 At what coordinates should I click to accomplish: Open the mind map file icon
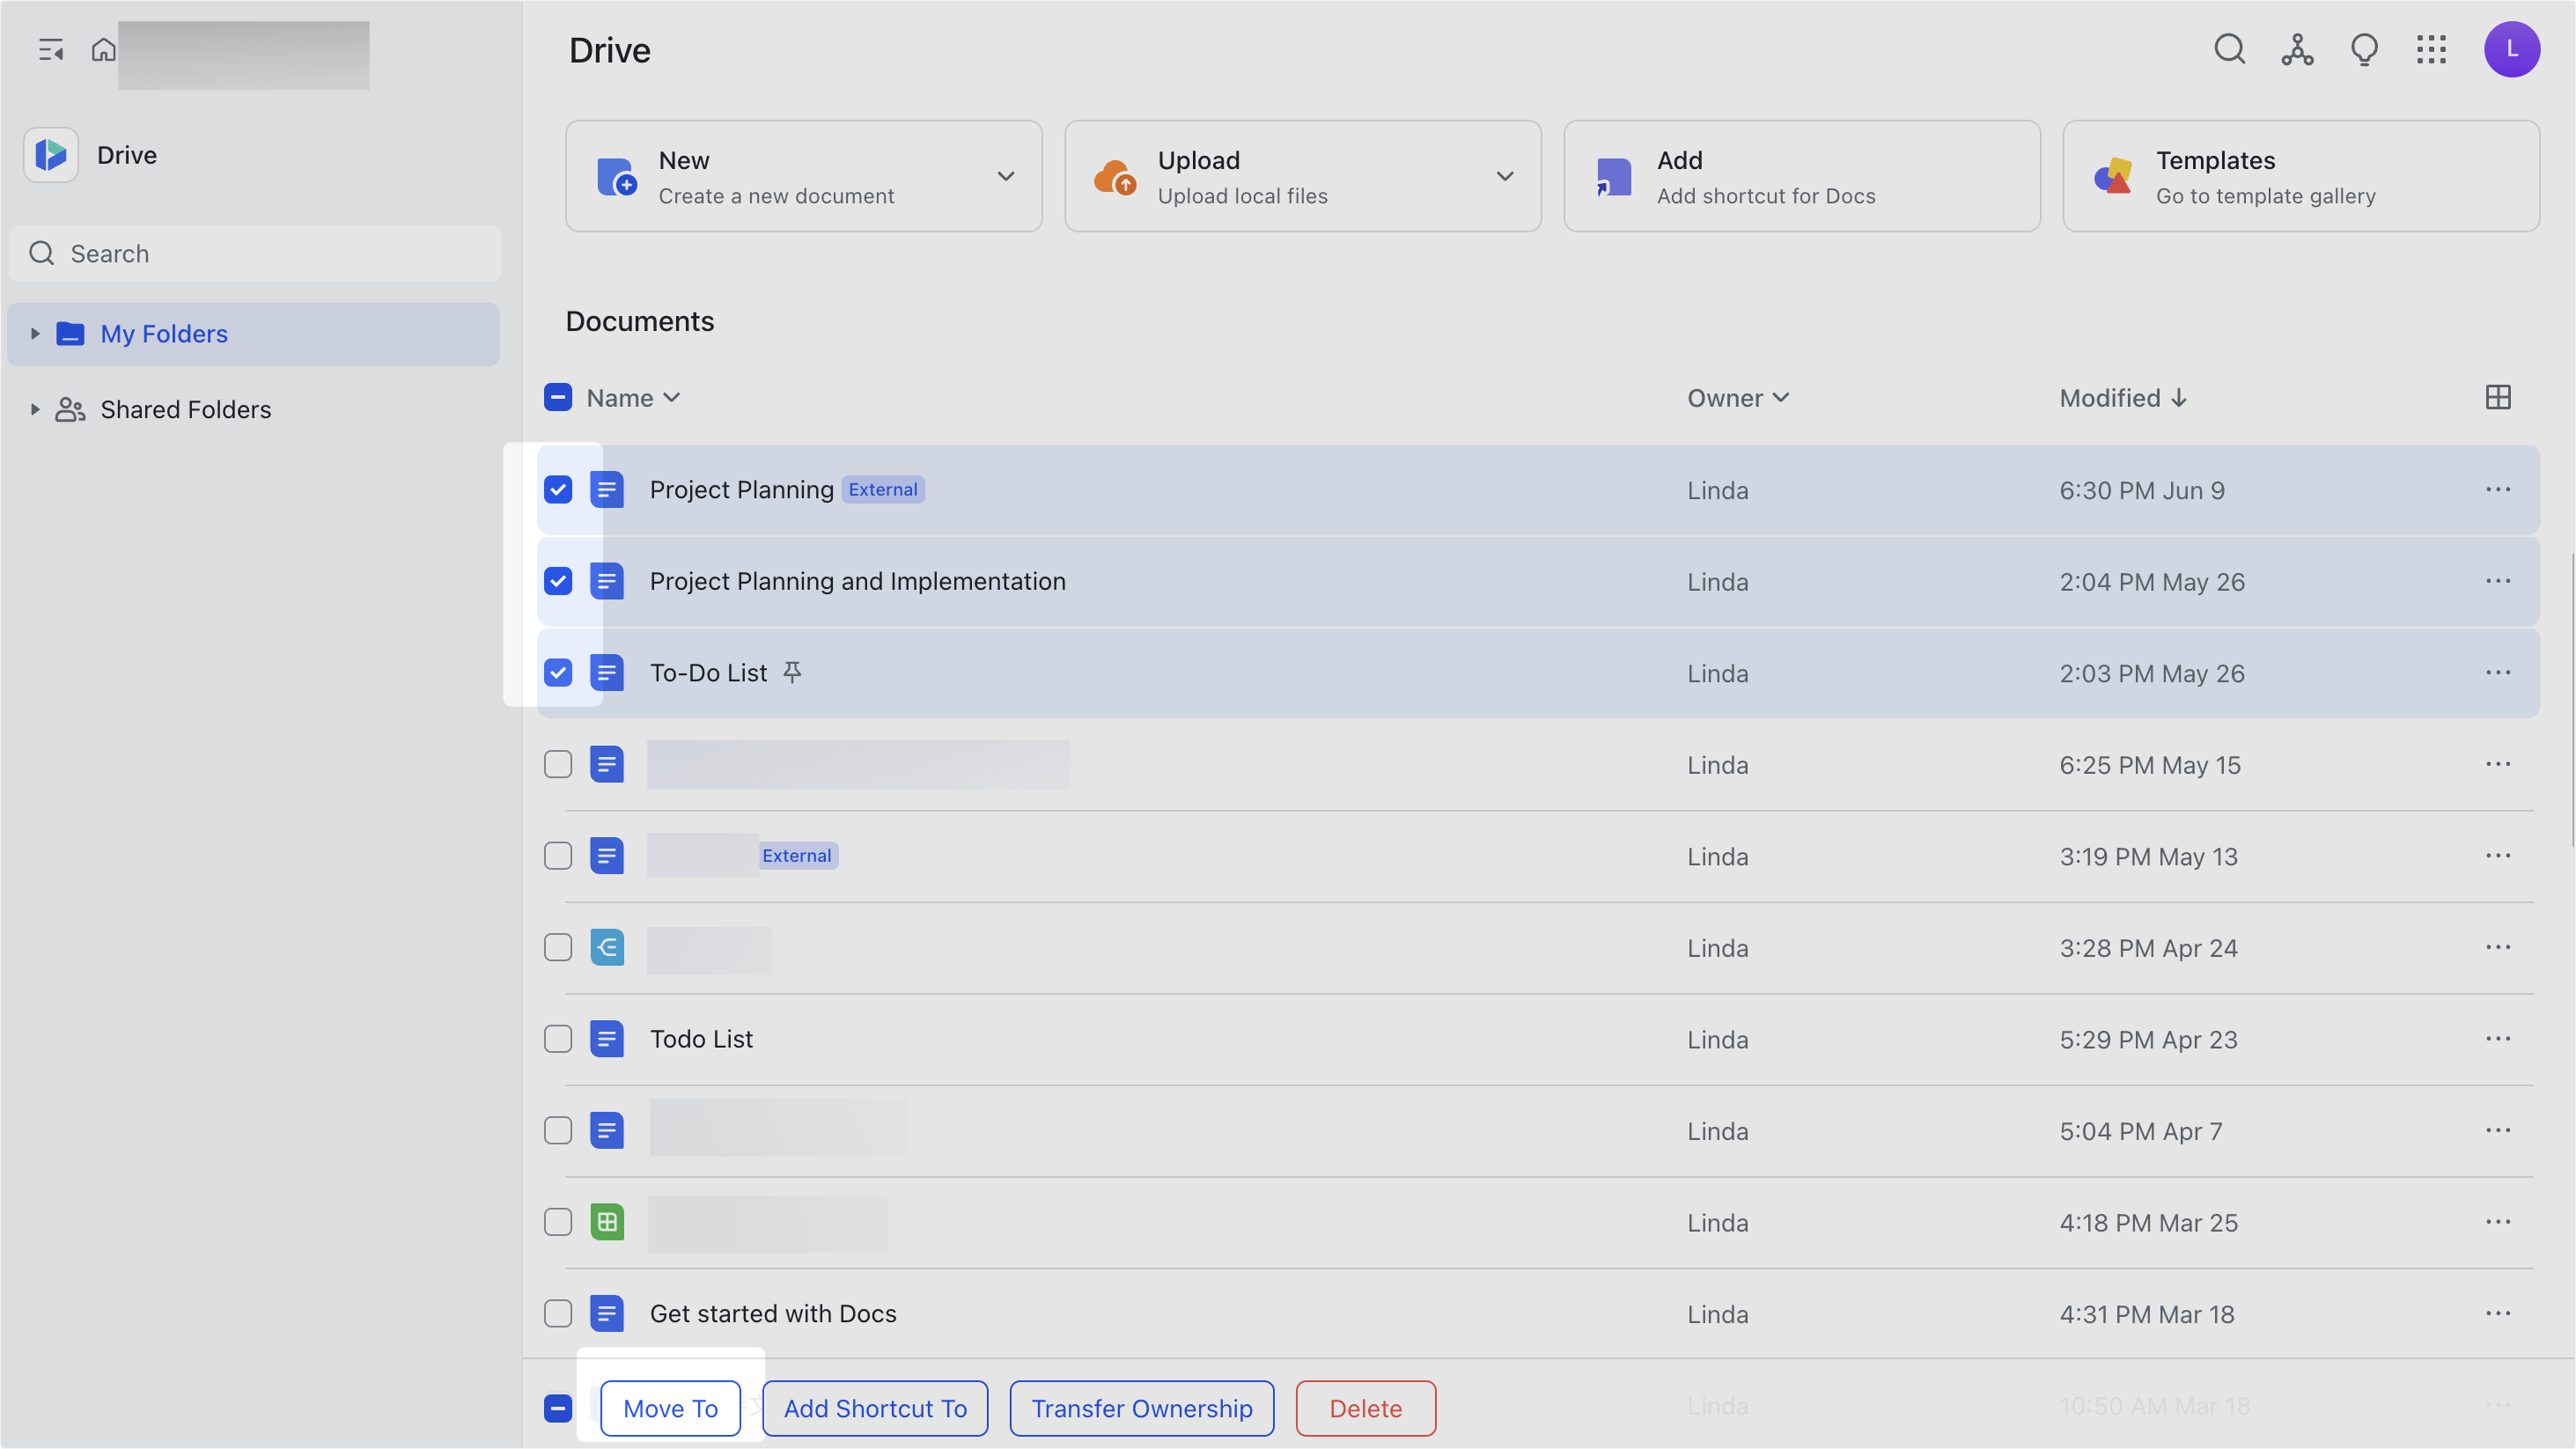(x=607, y=947)
